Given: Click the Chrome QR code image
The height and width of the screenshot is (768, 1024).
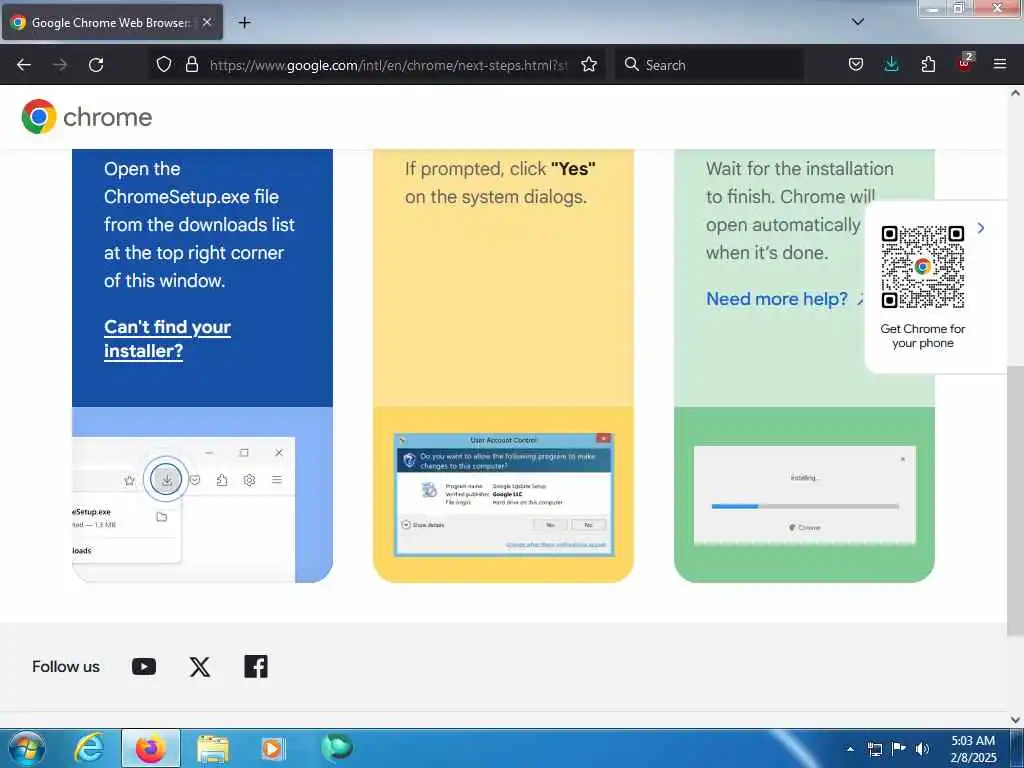Looking at the screenshot, I should click(x=922, y=267).
